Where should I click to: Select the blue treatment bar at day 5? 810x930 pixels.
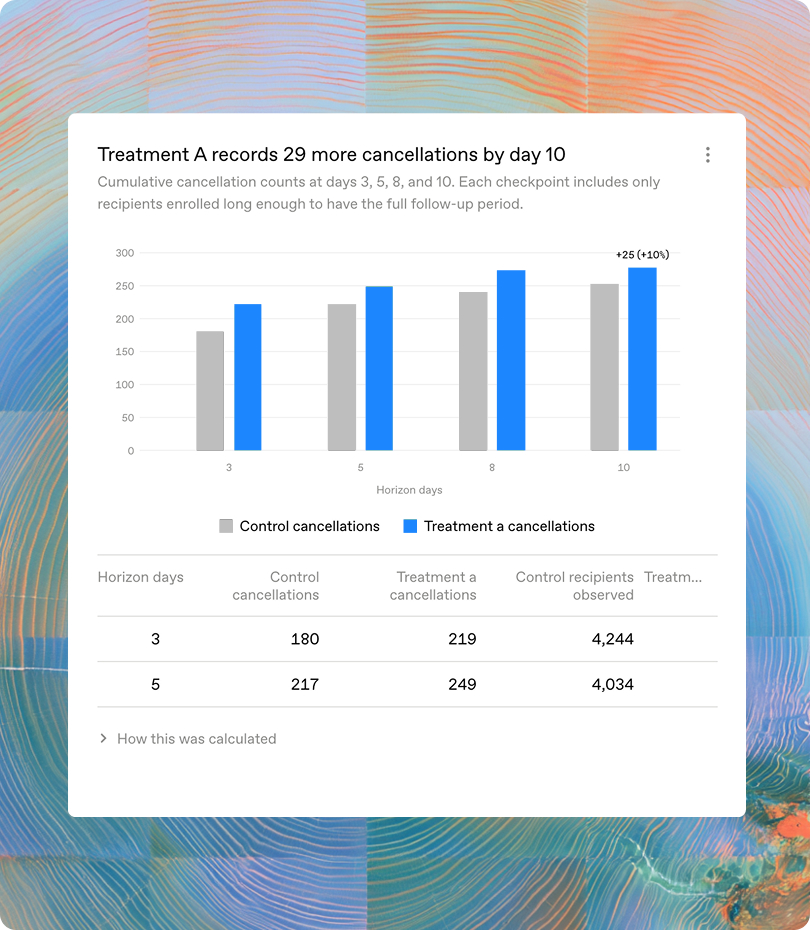379,368
